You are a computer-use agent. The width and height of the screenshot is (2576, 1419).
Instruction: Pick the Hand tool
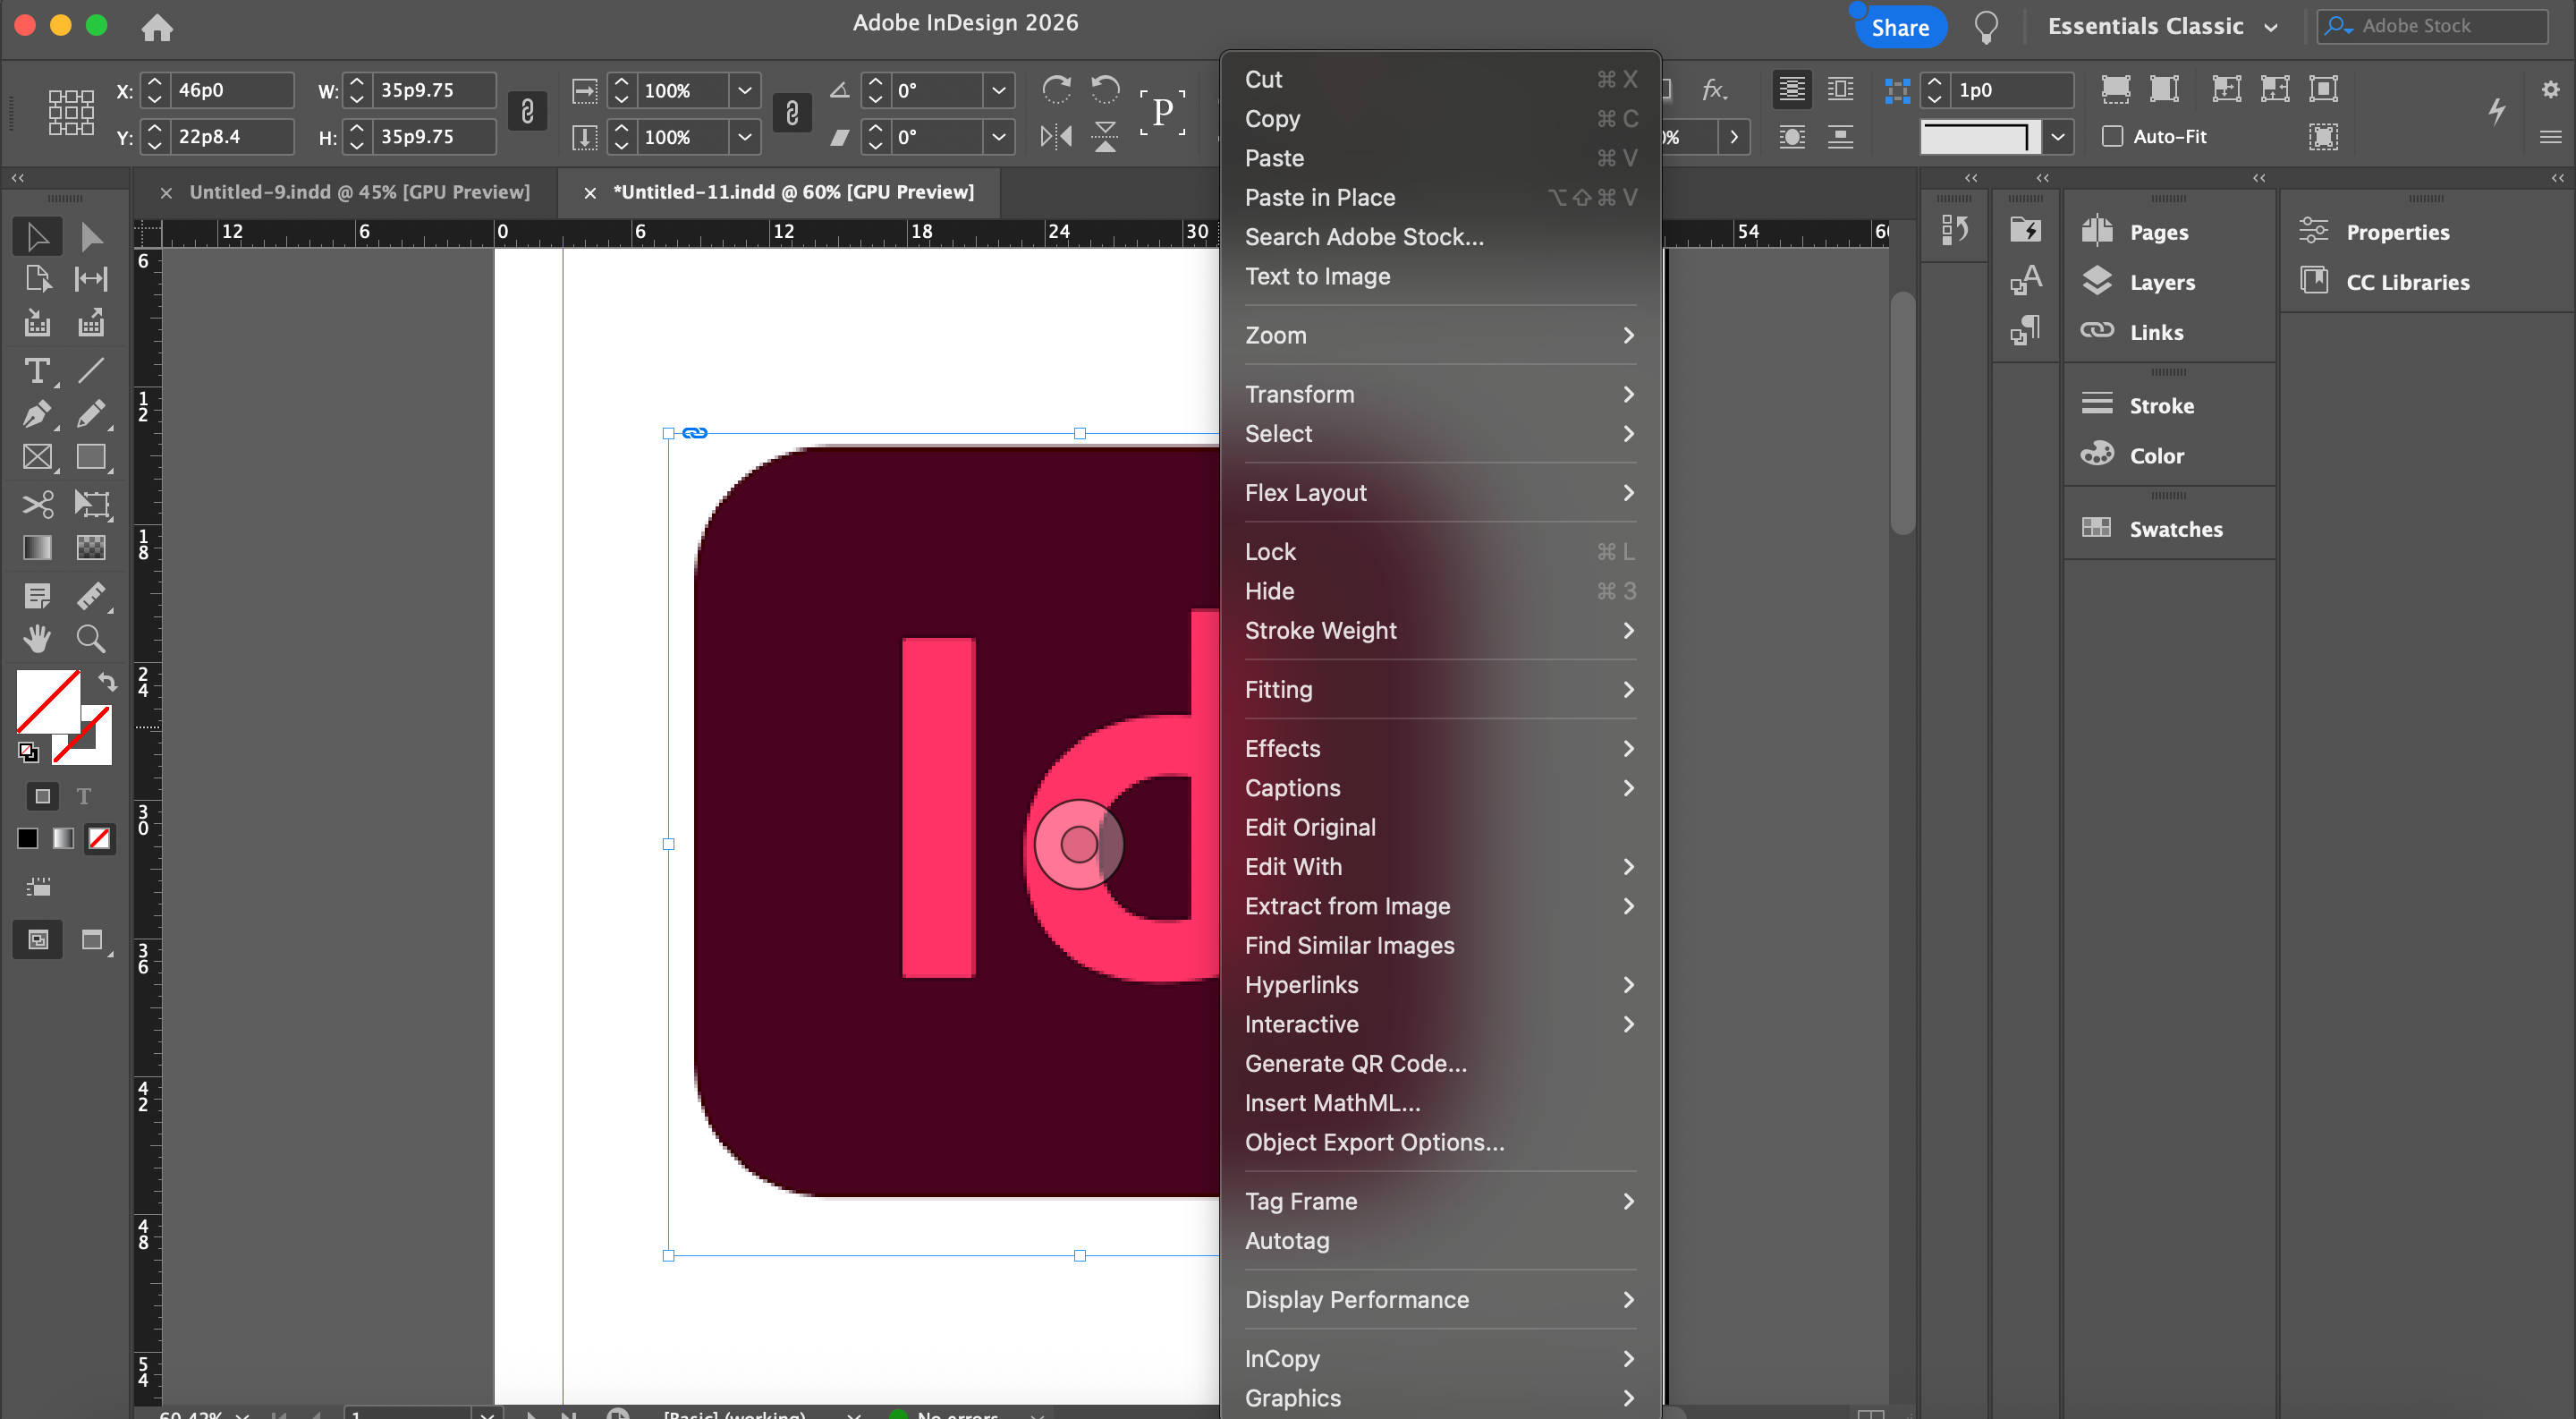[x=37, y=638]
